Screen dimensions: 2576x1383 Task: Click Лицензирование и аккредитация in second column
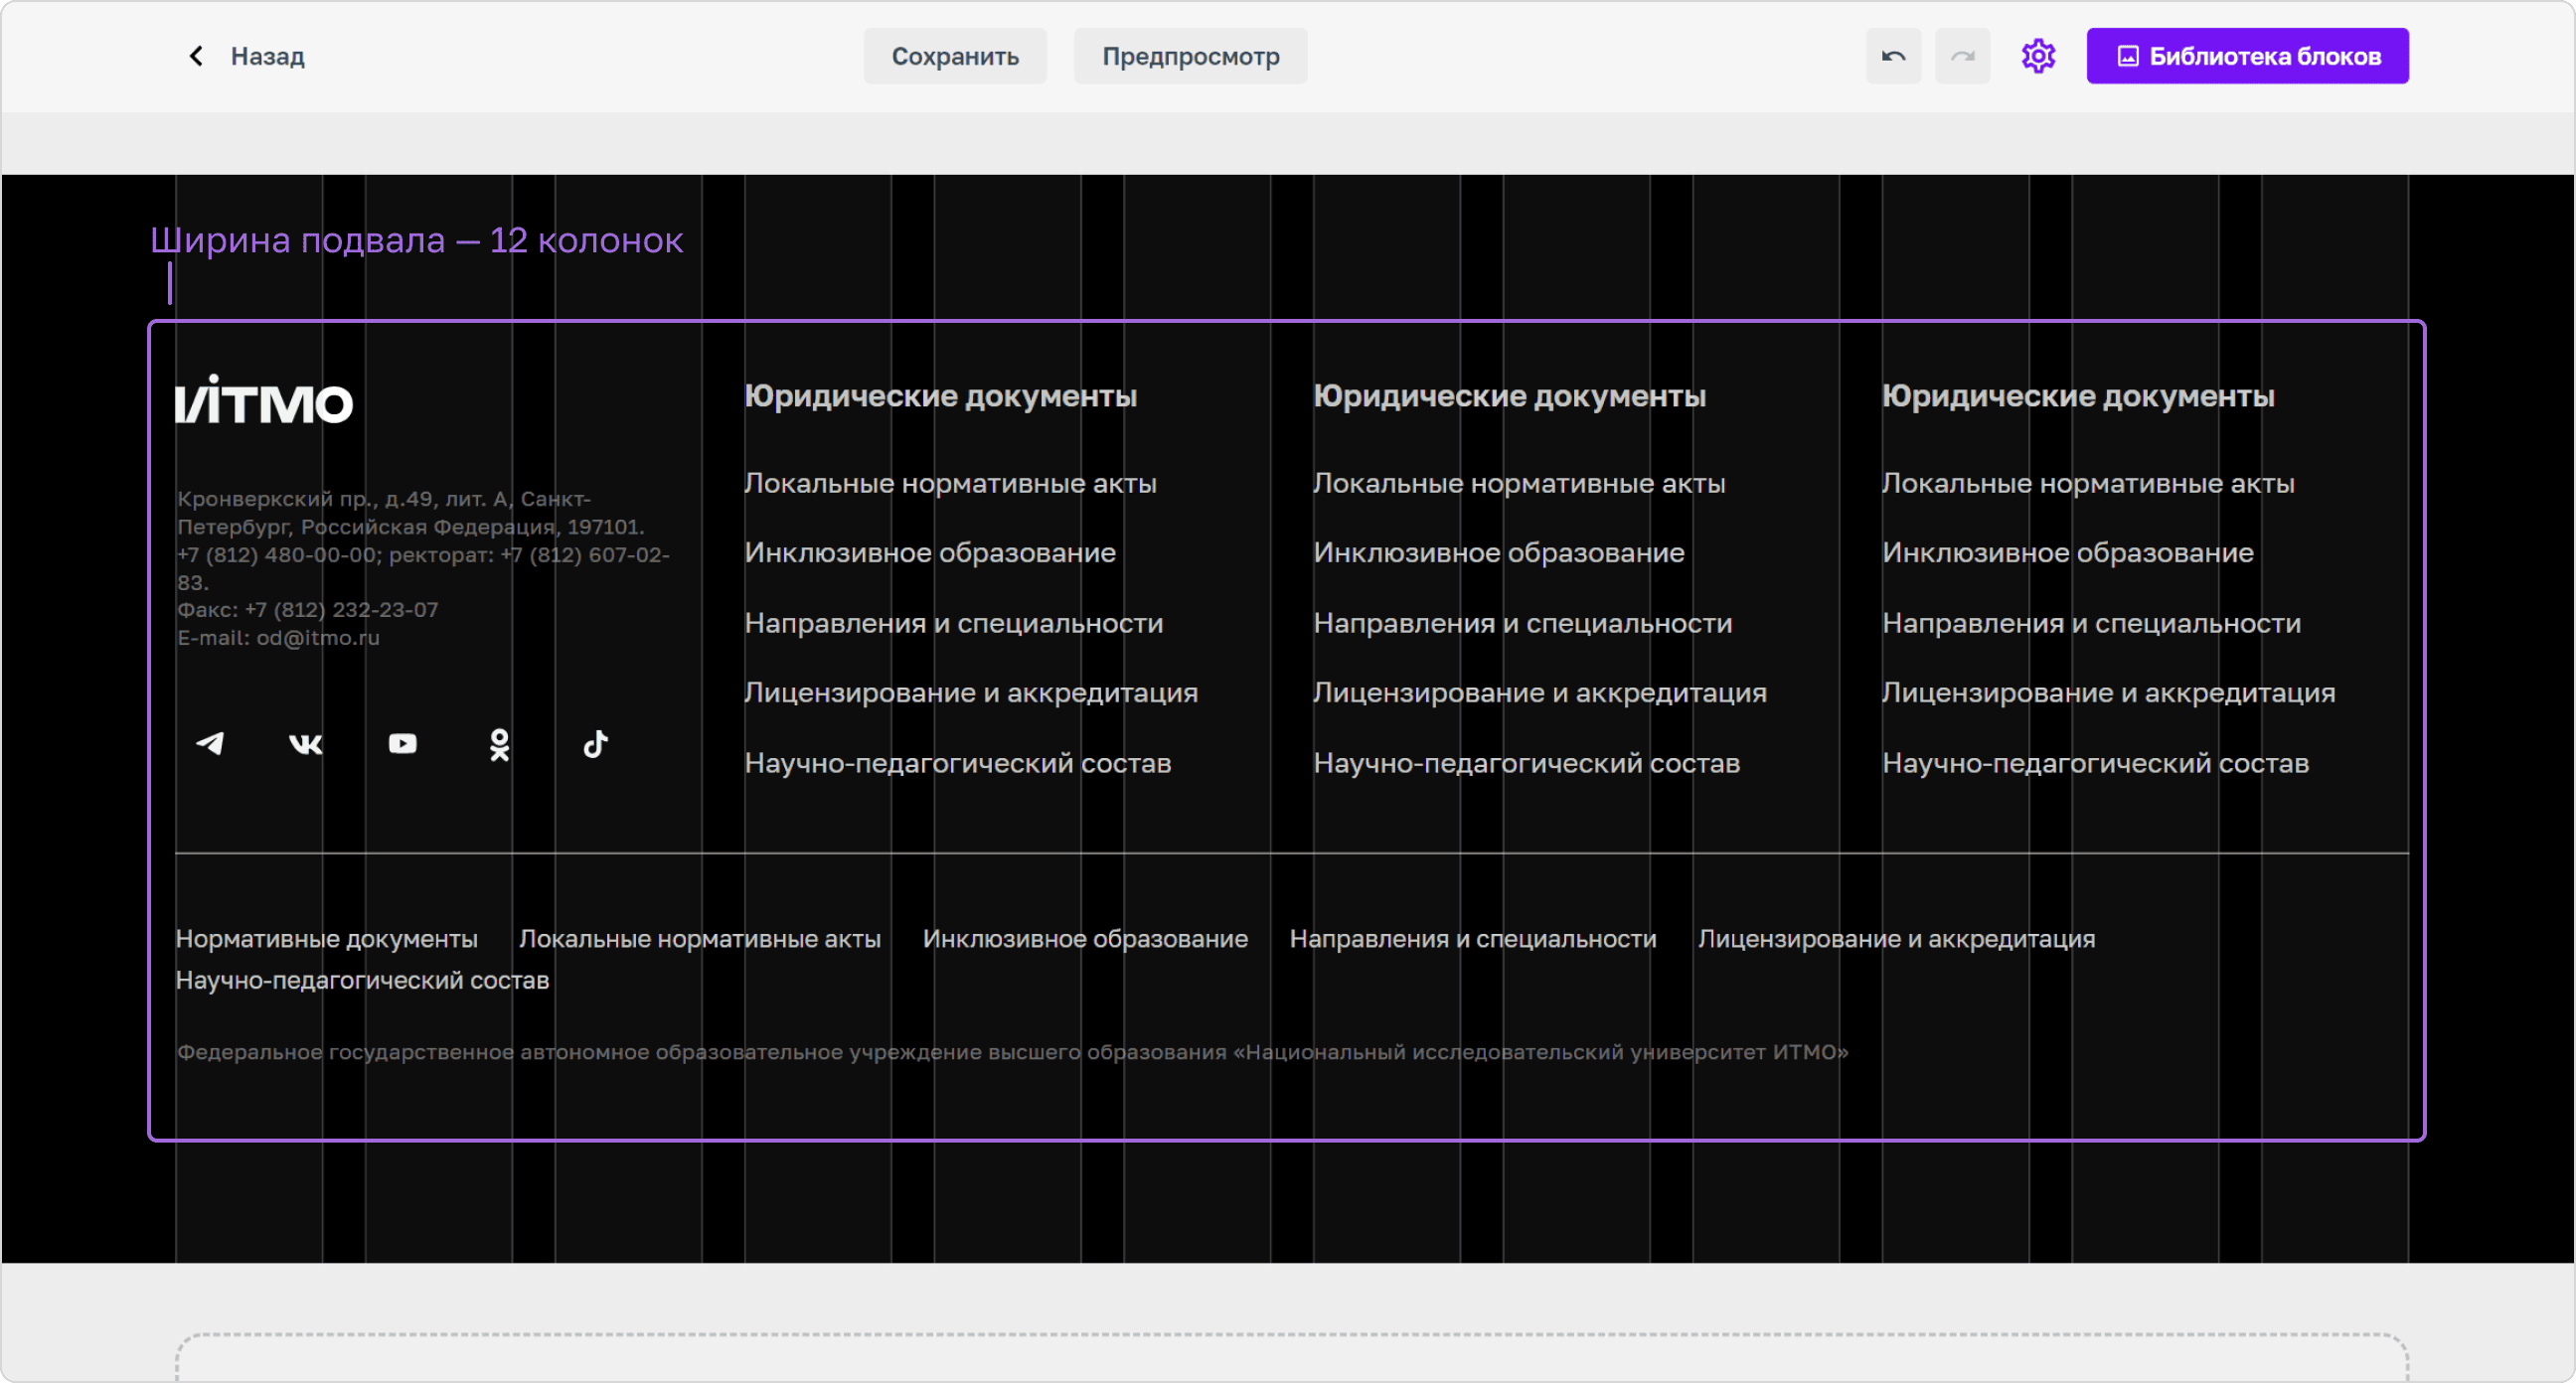1540,693
